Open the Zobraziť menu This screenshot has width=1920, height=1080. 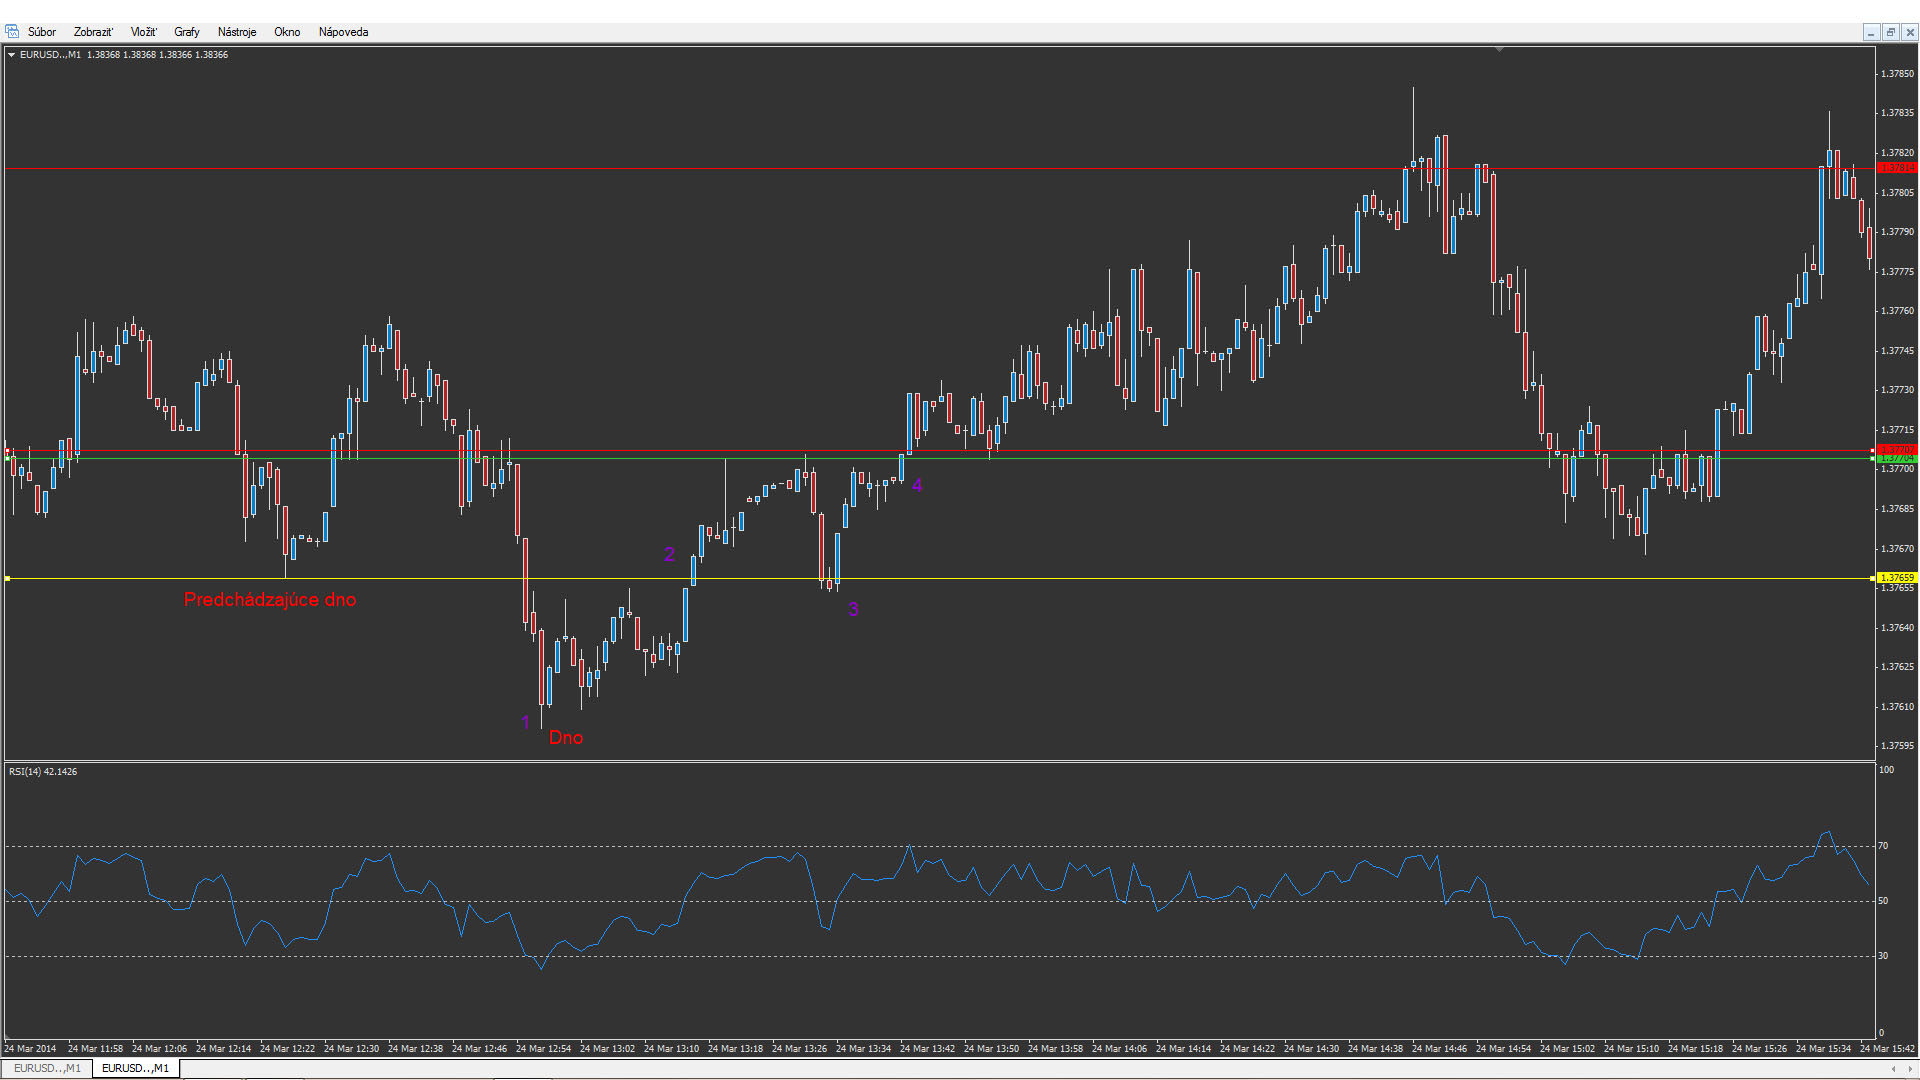coord(93,32)
